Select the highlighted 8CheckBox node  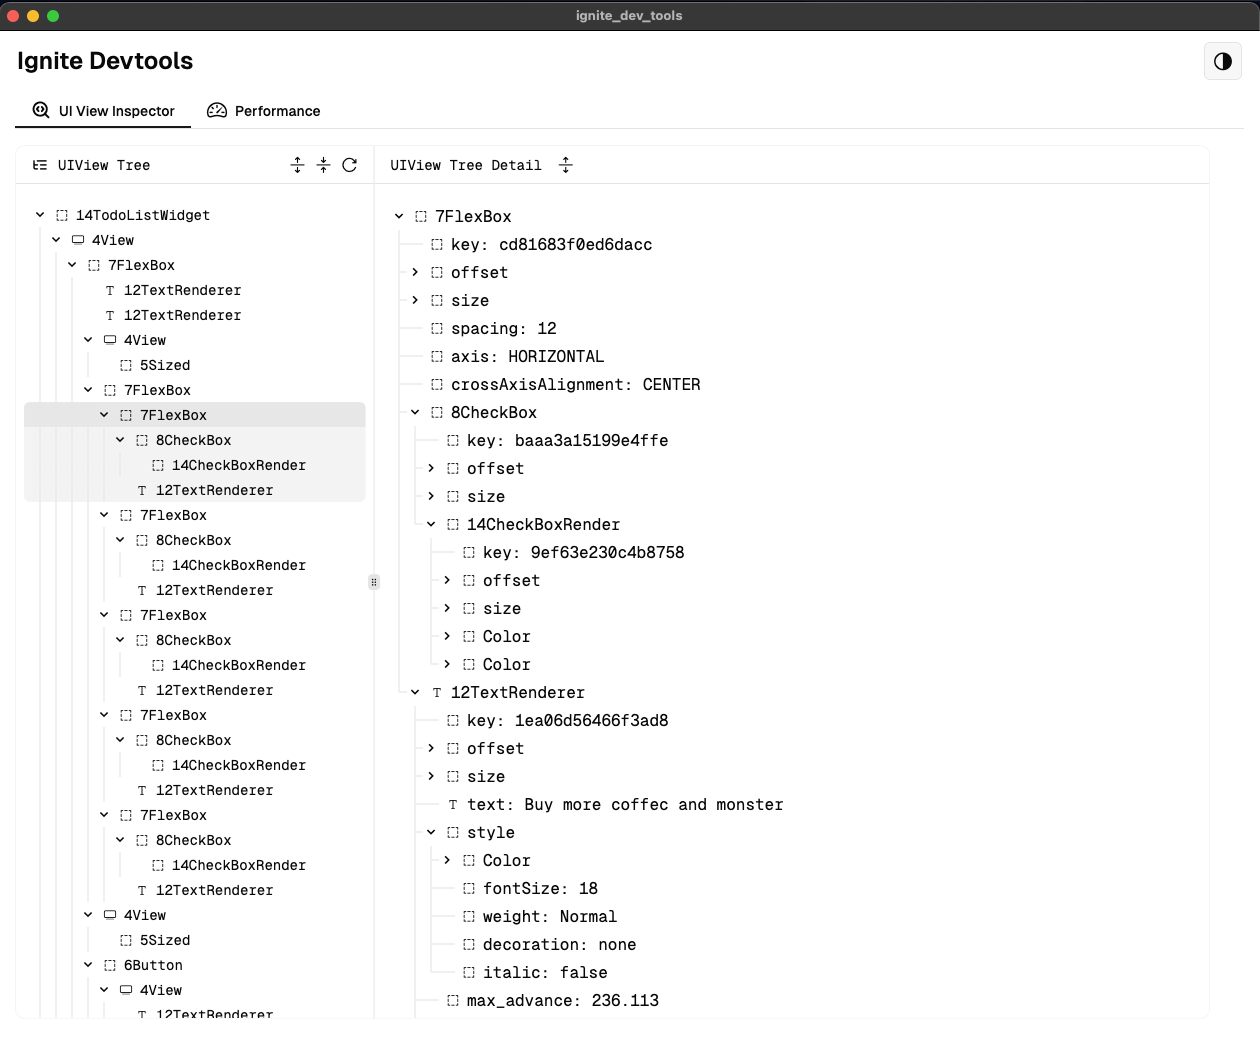pos(193,440)
